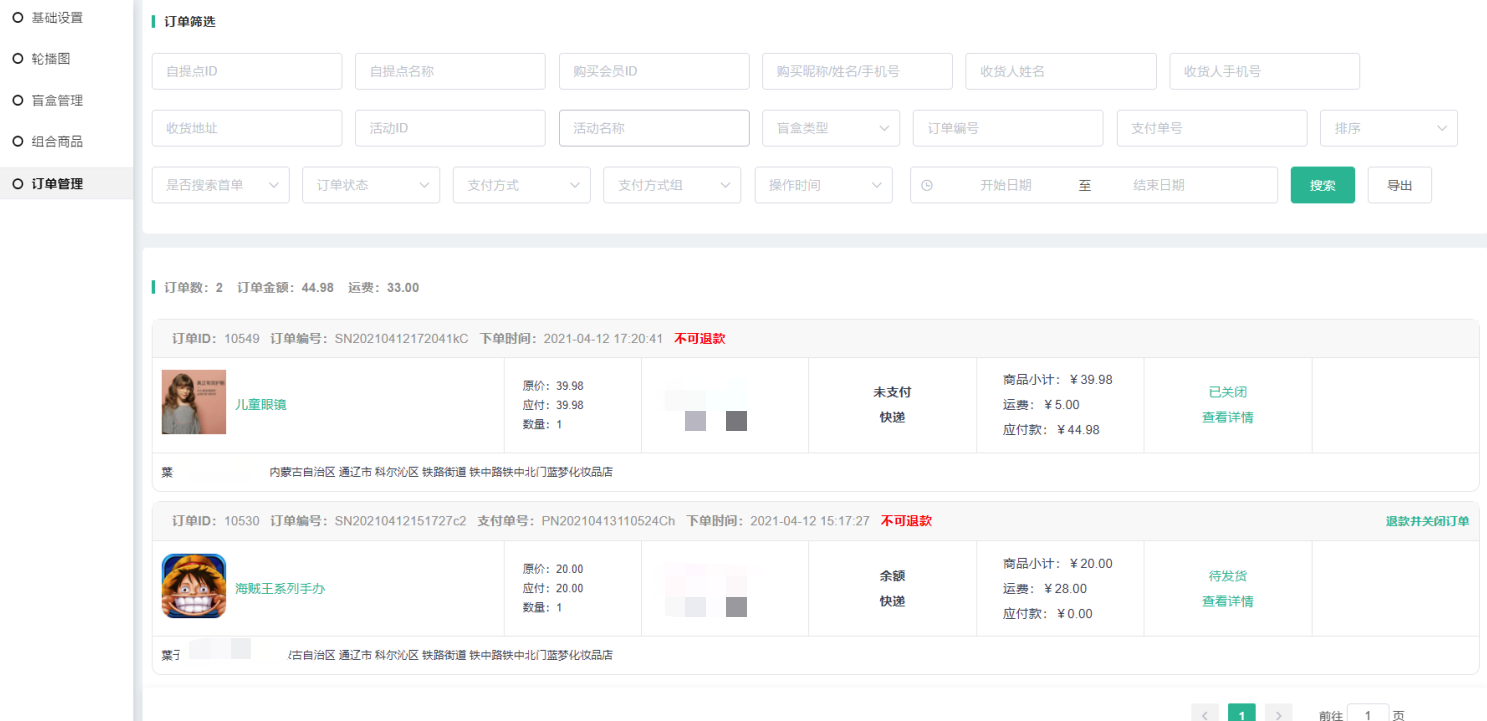
Task: Click the next page arrow in pagination
Action: click(1278, 714)
